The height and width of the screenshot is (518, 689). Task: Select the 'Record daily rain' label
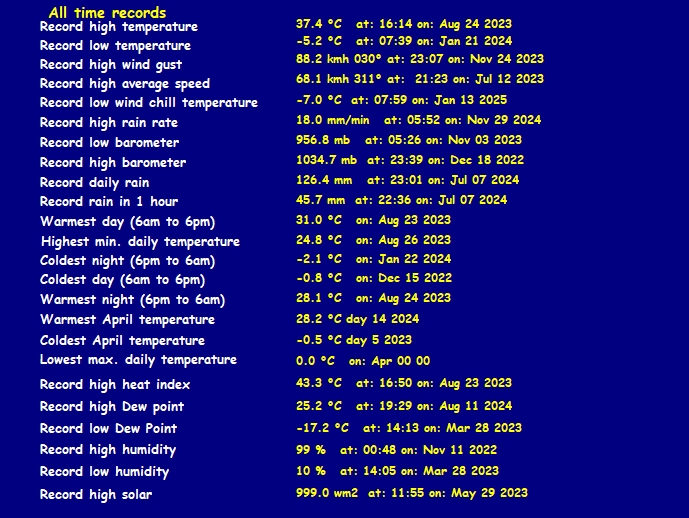94,183
